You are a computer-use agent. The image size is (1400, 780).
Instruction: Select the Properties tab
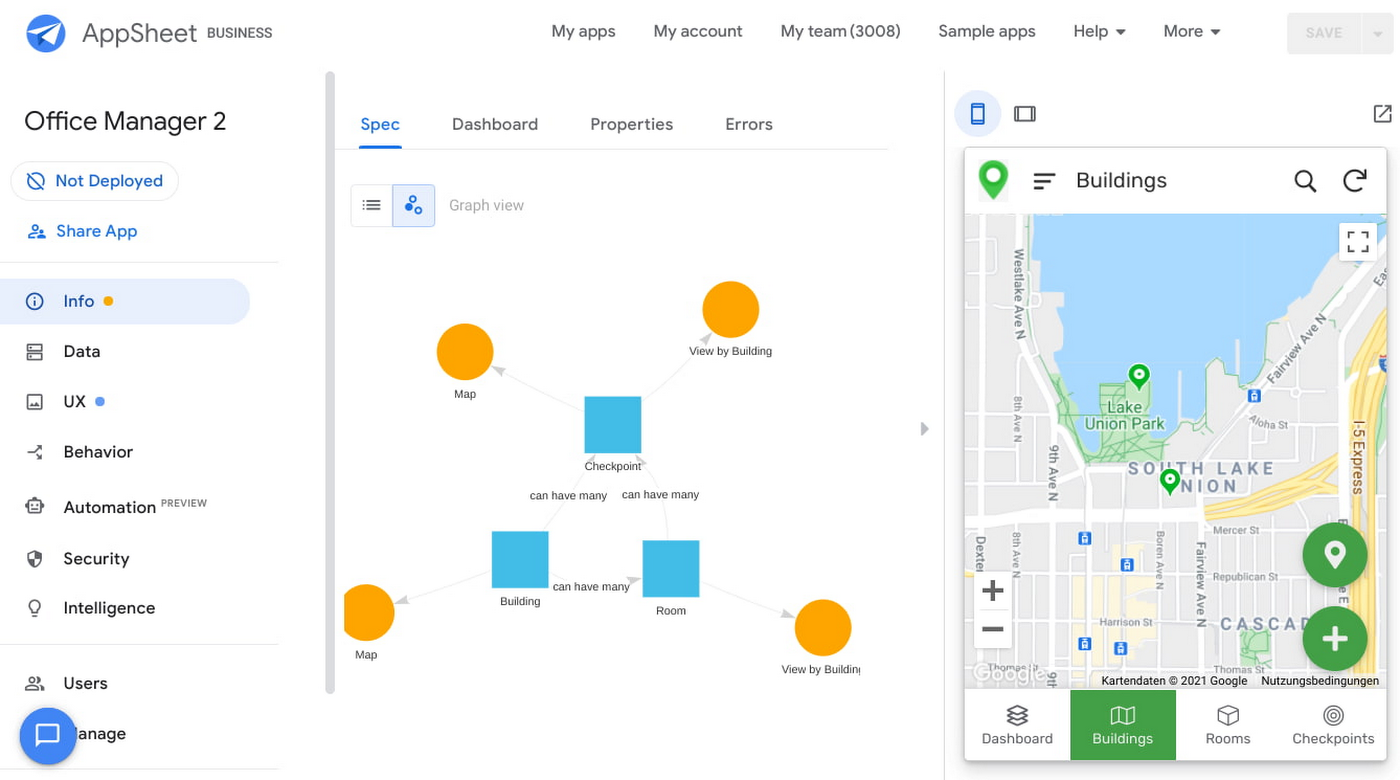(631, 124)
